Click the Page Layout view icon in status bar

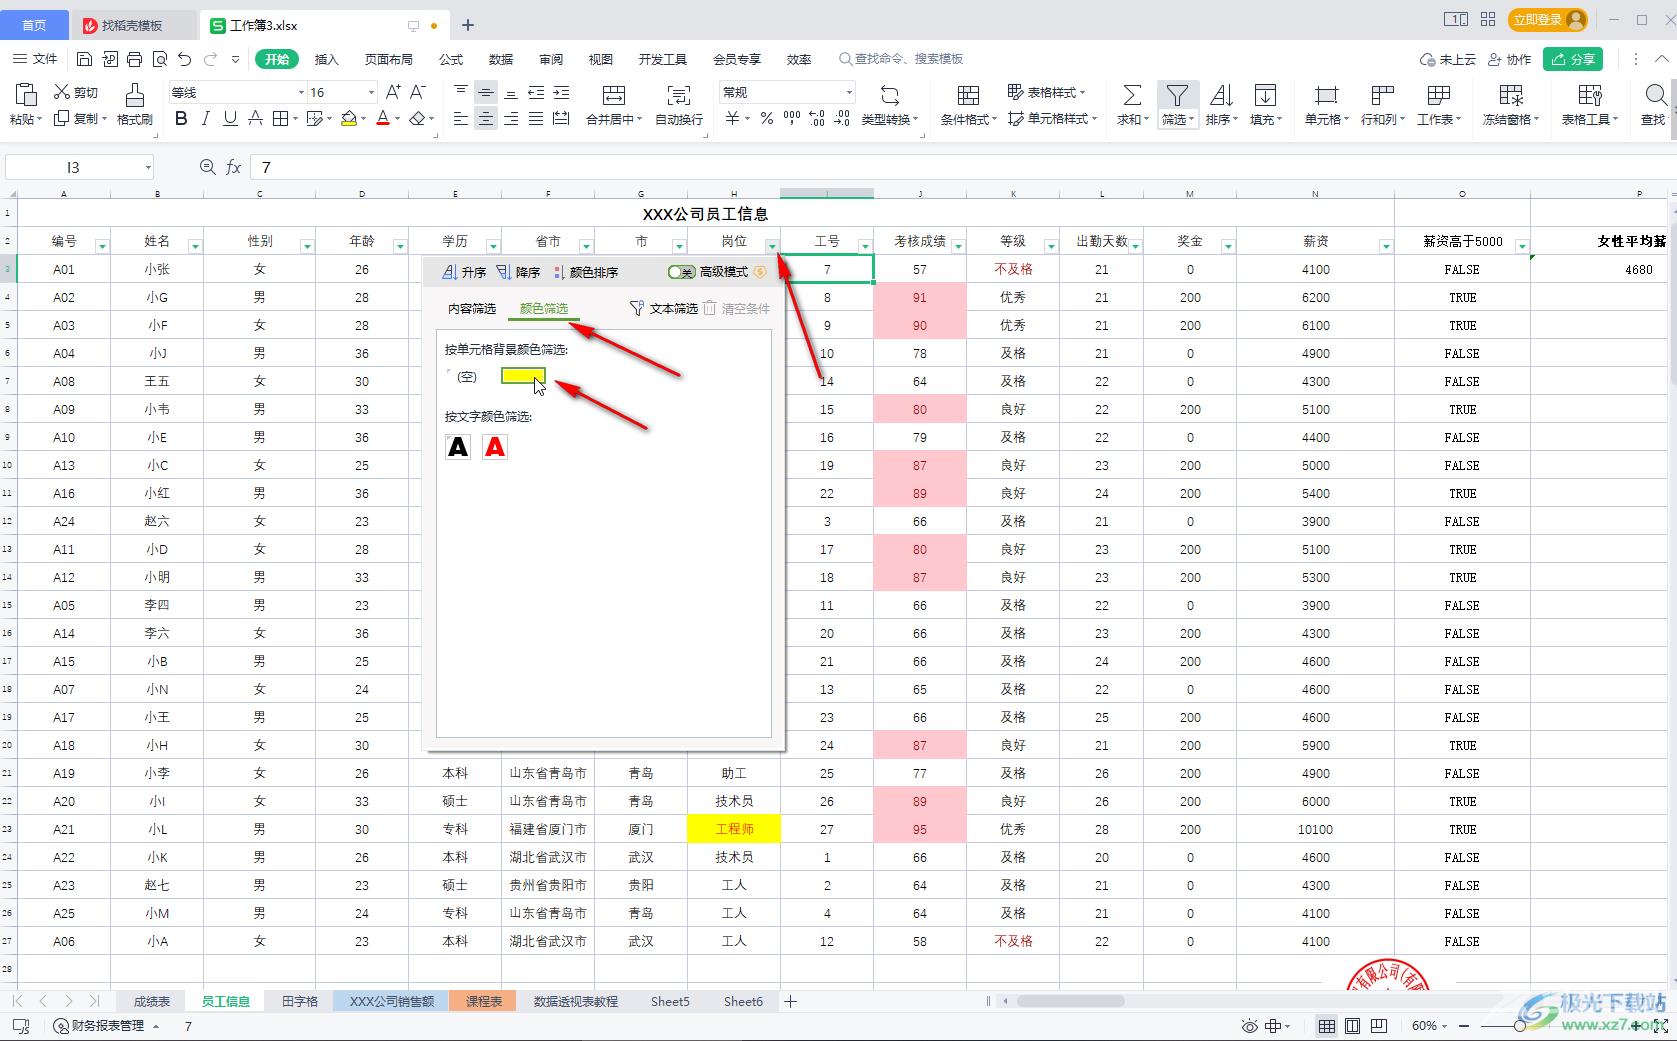[x=1353, y=1026]
